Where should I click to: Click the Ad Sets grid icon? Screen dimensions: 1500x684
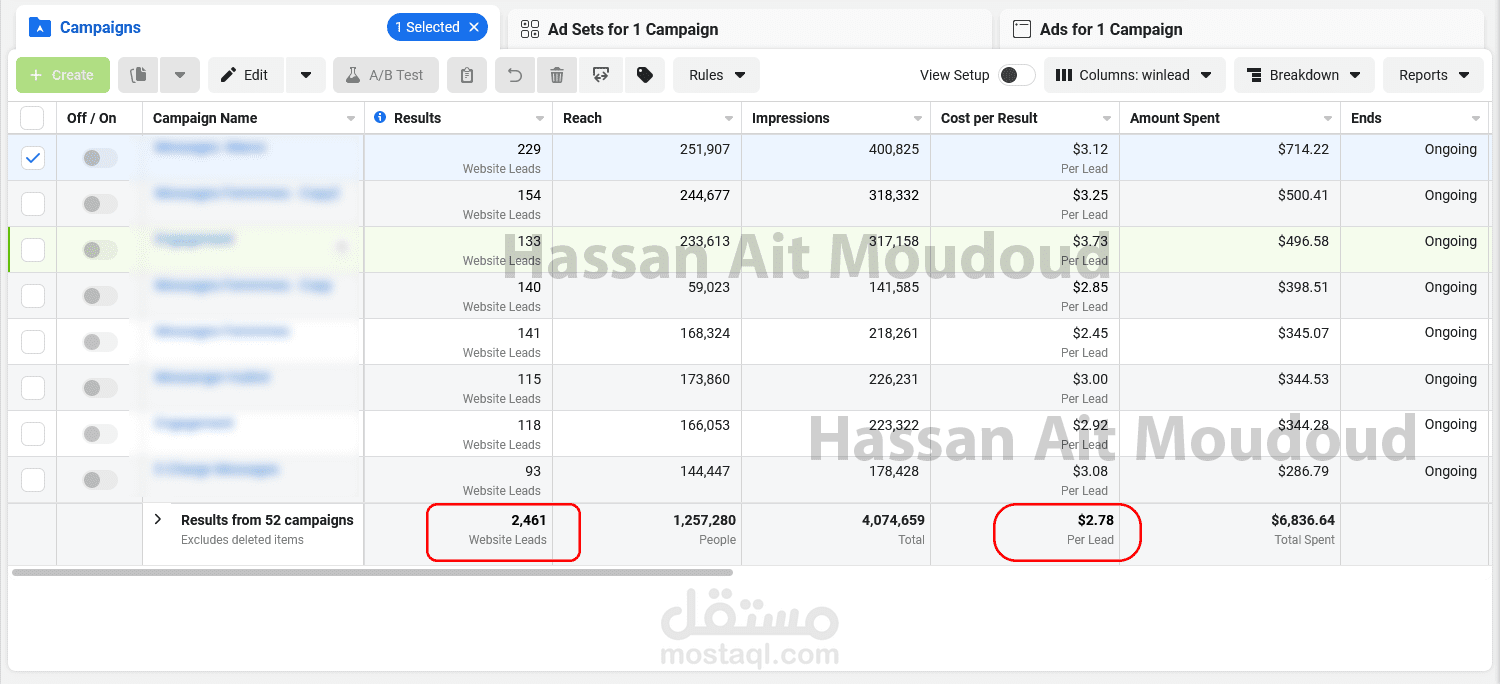coord(530,29)
